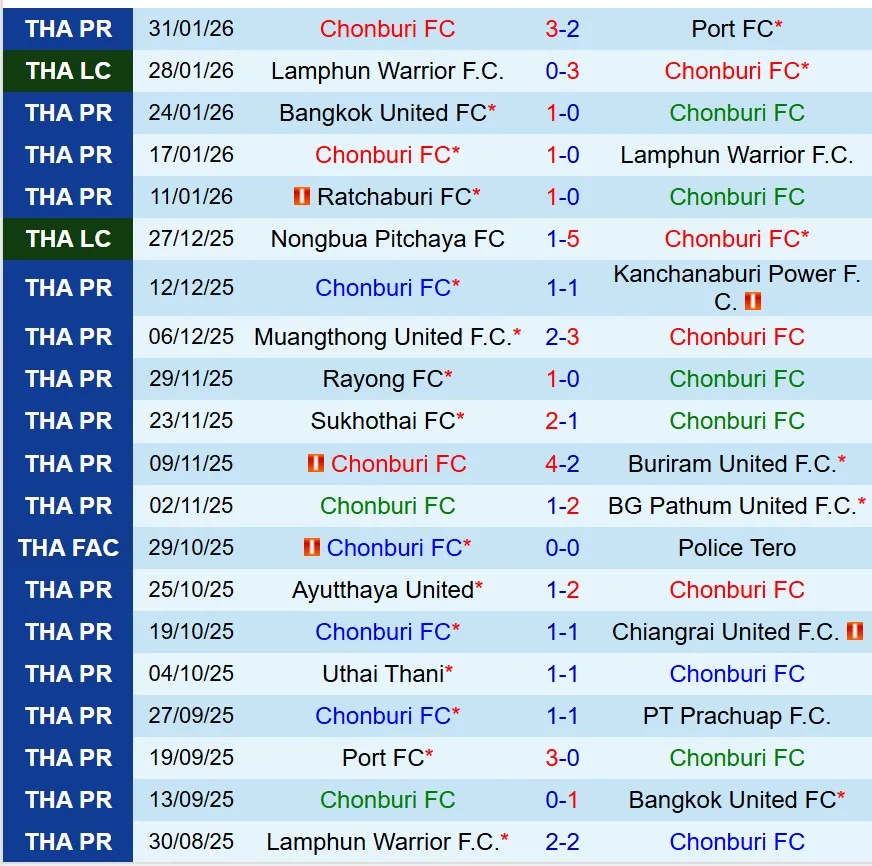The width and height of the screenshot is (872, 866).
Task: Open THA LC label on the 28/01/26 row
Action: click(68, 71)
